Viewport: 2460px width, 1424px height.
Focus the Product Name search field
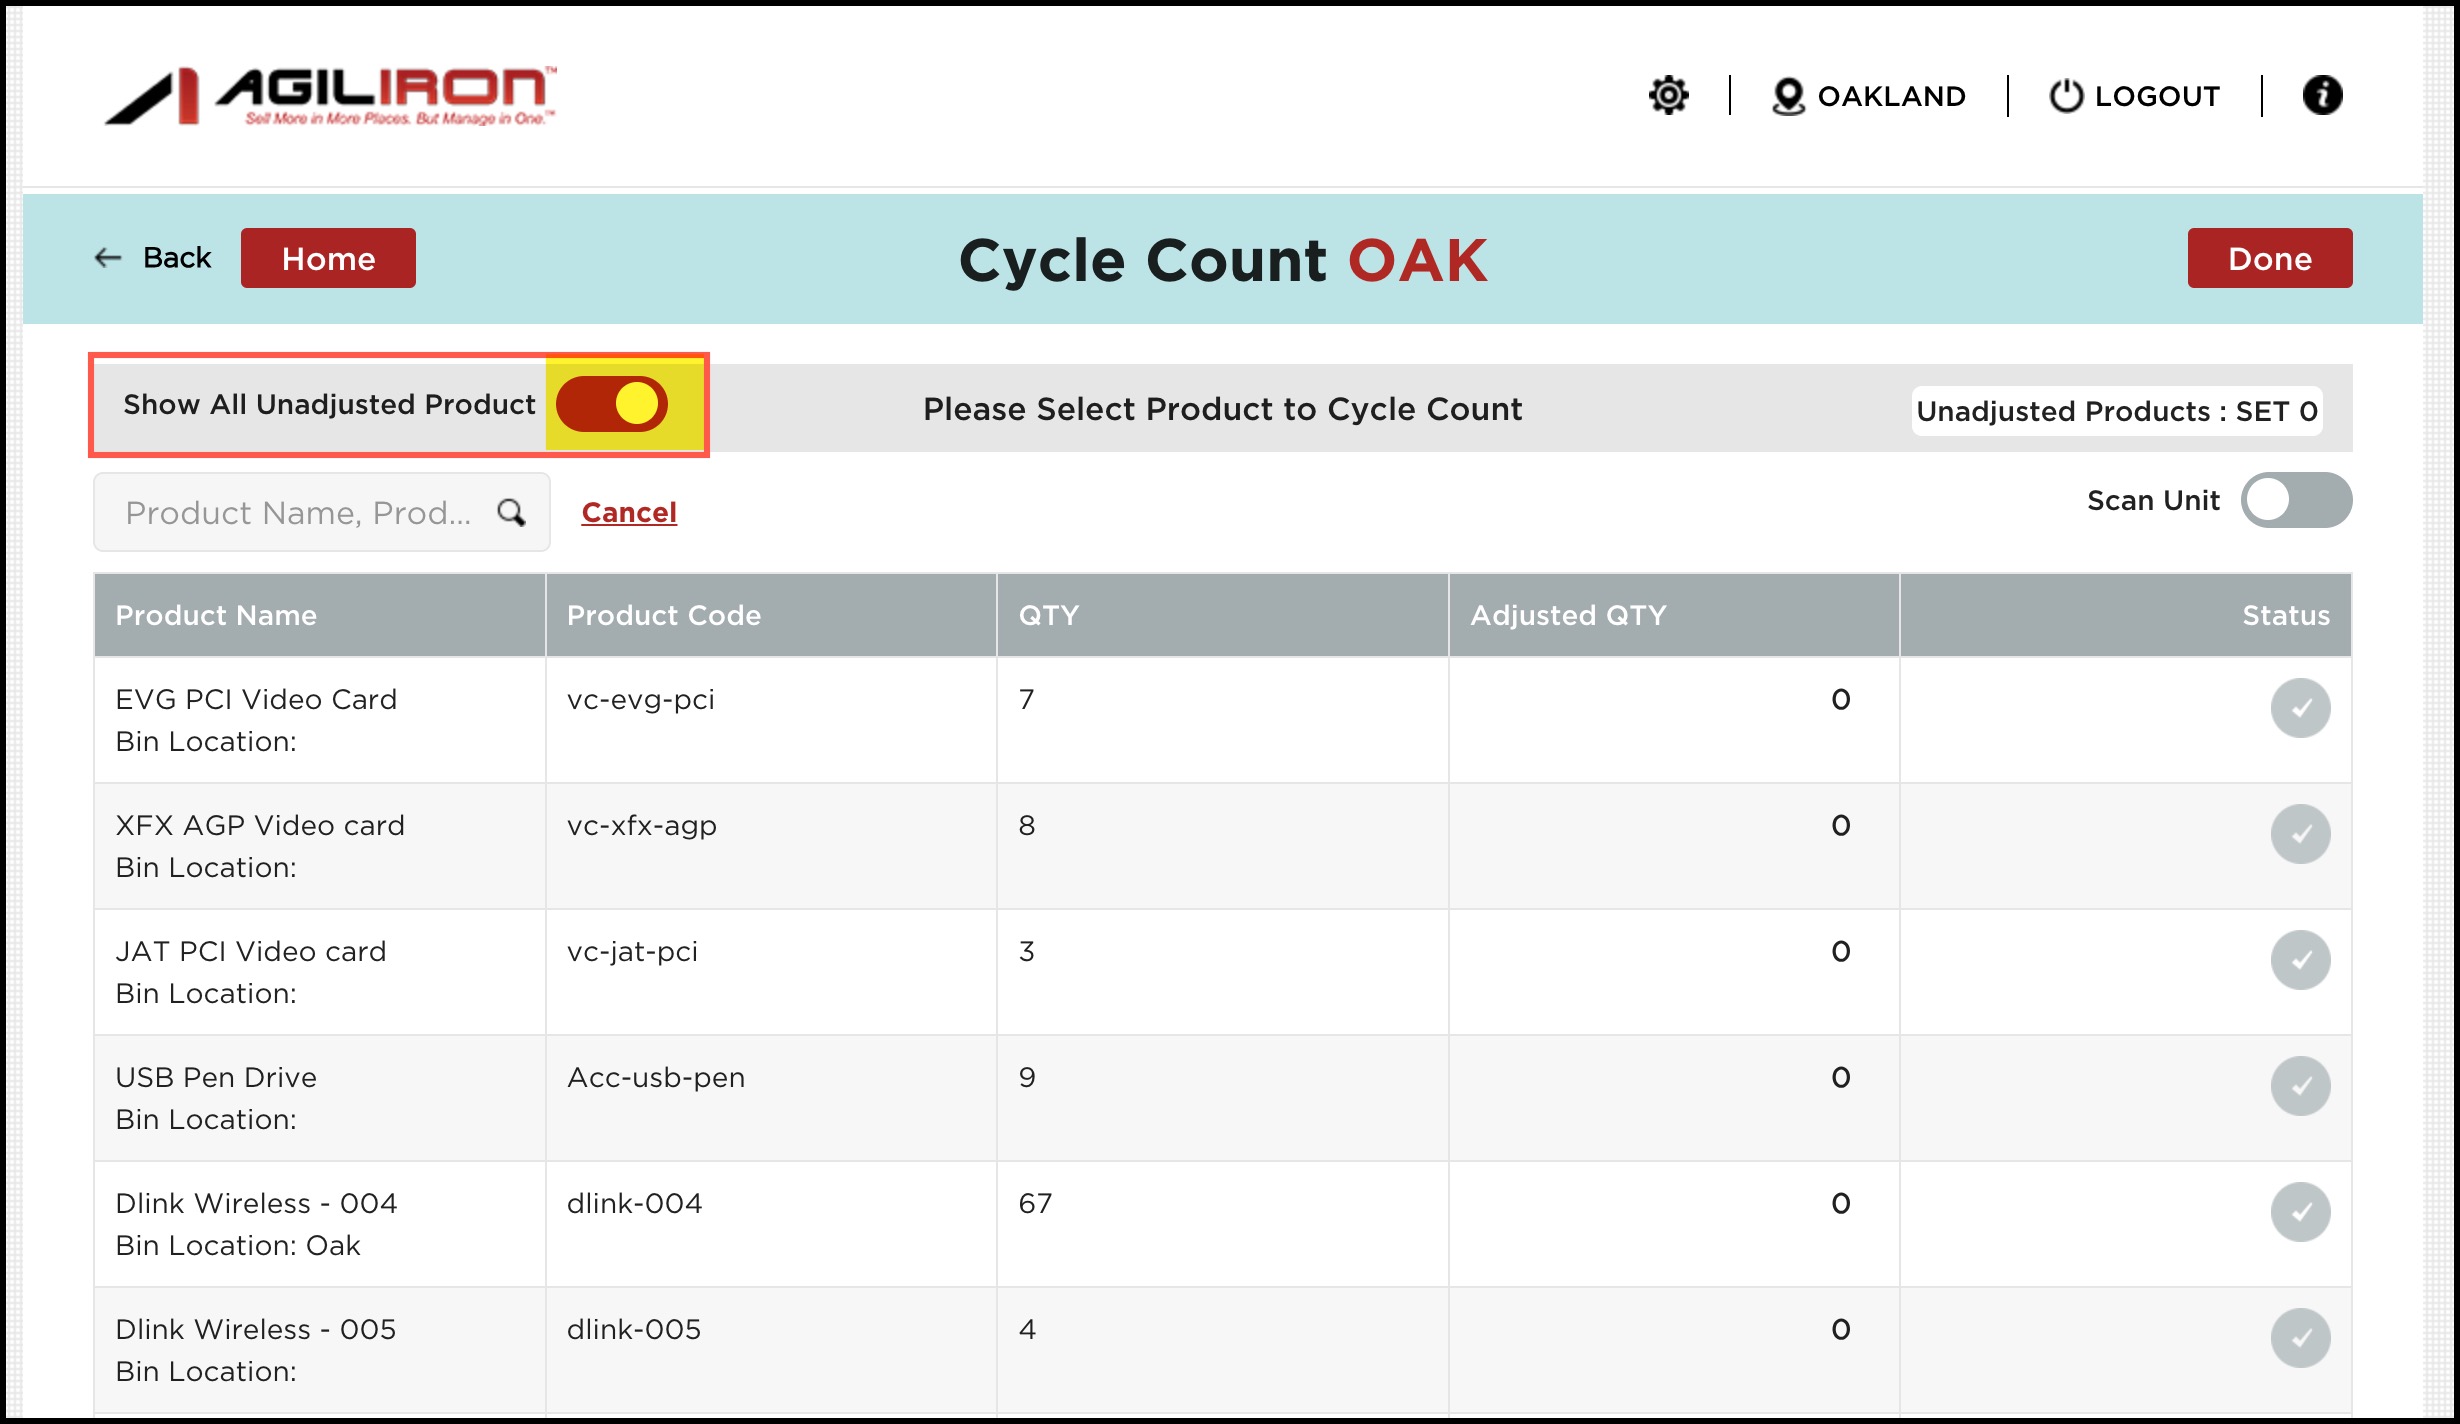(298, 513)
